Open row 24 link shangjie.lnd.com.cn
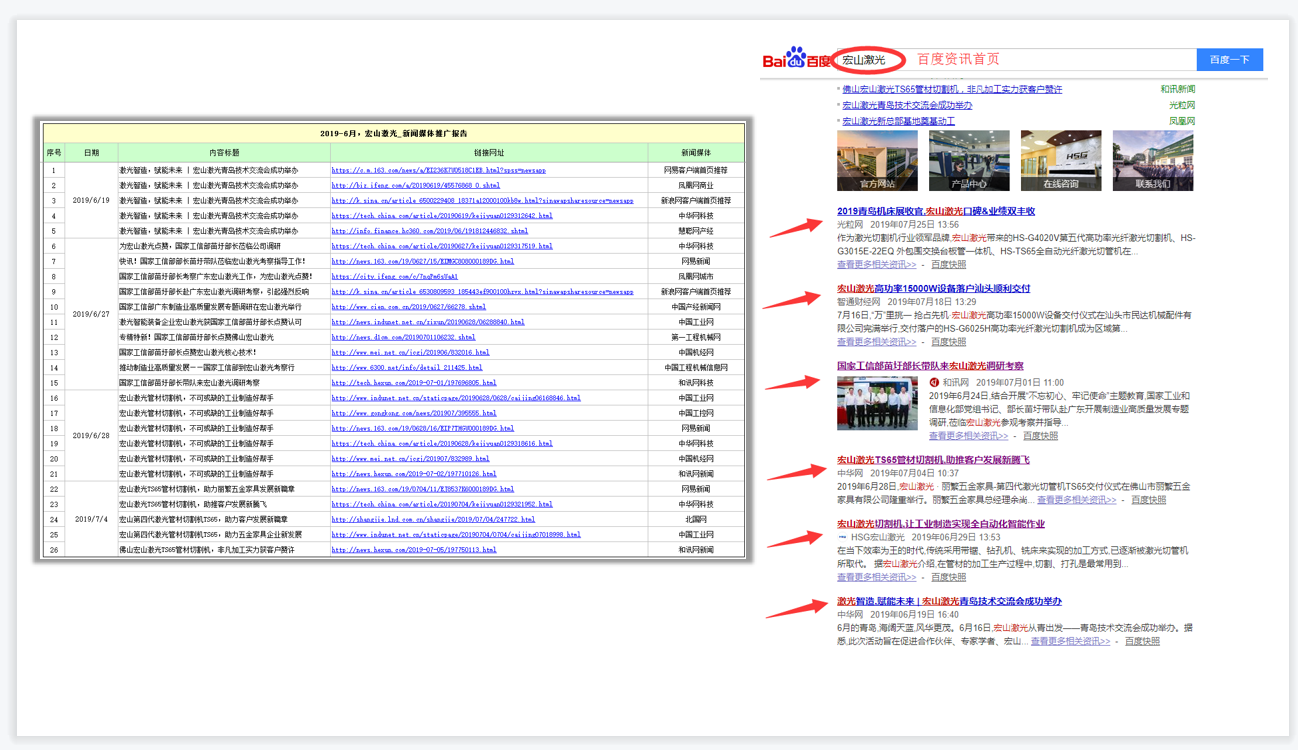 pyautogui.click(x=432, y=519)
